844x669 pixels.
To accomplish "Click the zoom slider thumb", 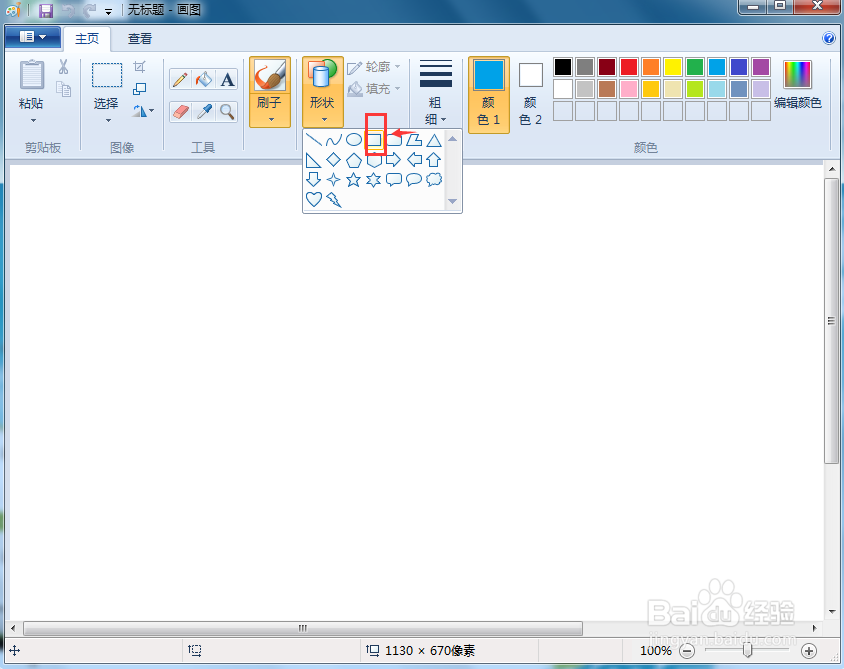I will click(x=748, y=651).
